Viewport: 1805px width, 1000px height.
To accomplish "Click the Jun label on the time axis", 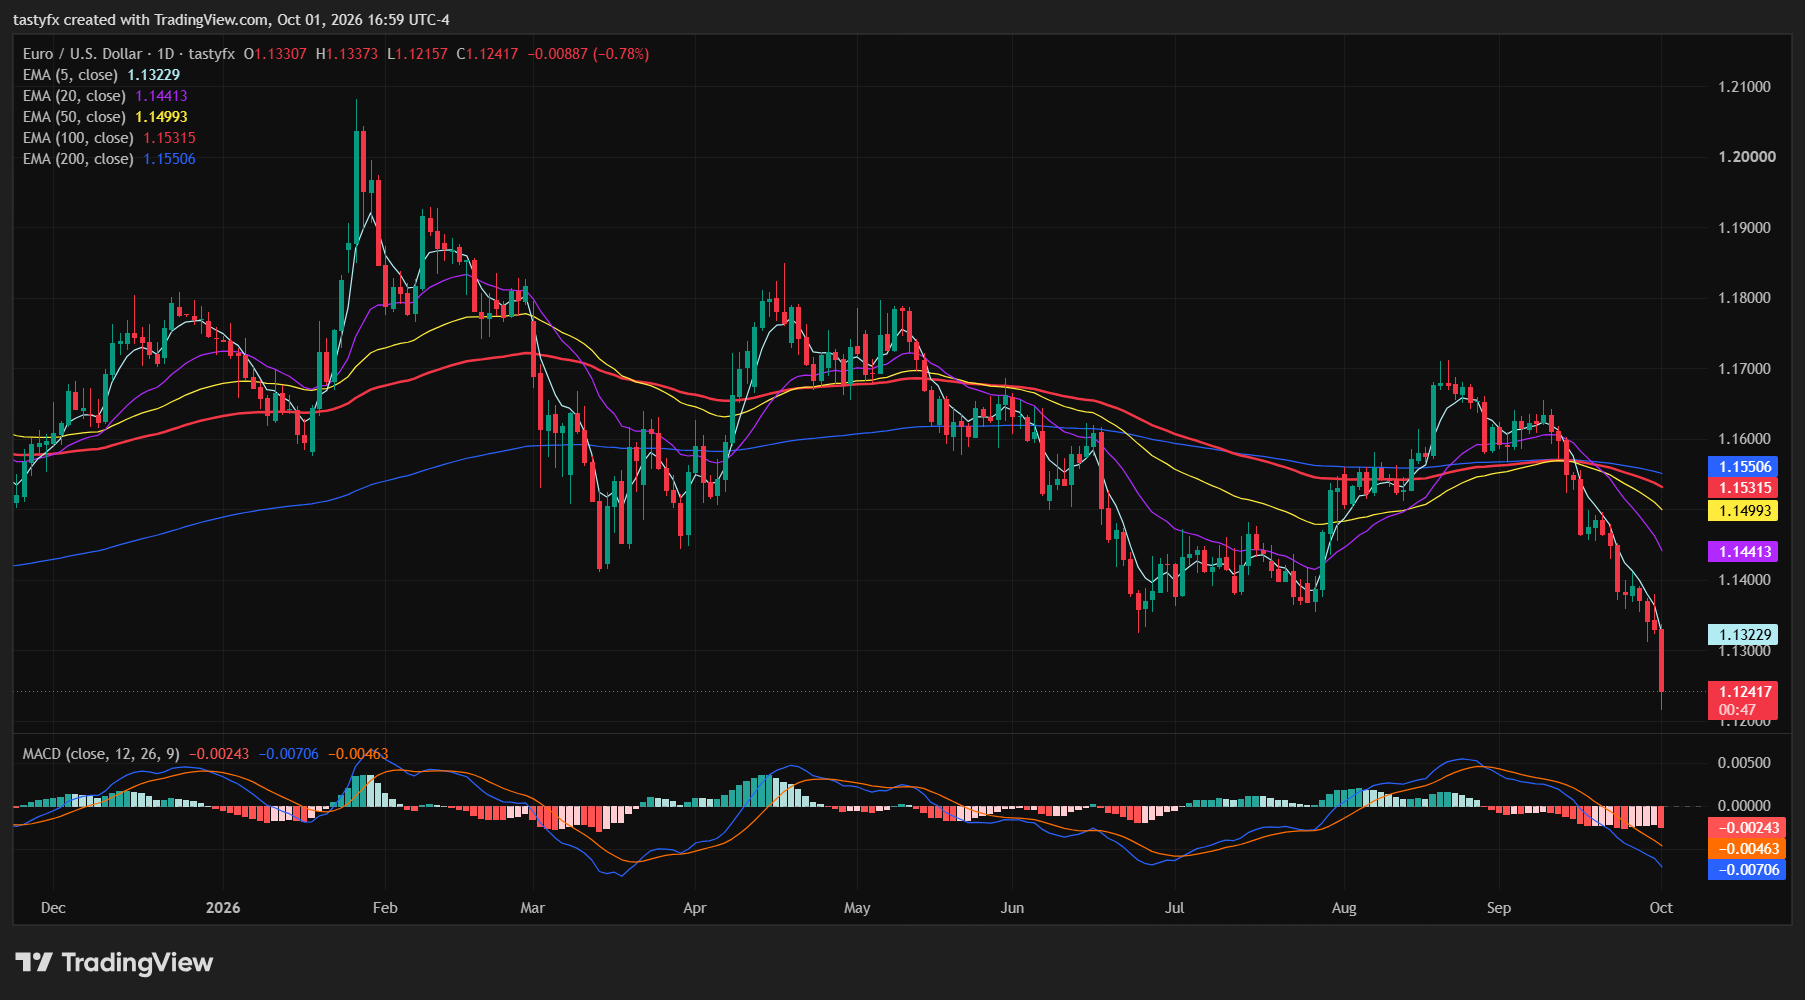I will point(1012,908).
